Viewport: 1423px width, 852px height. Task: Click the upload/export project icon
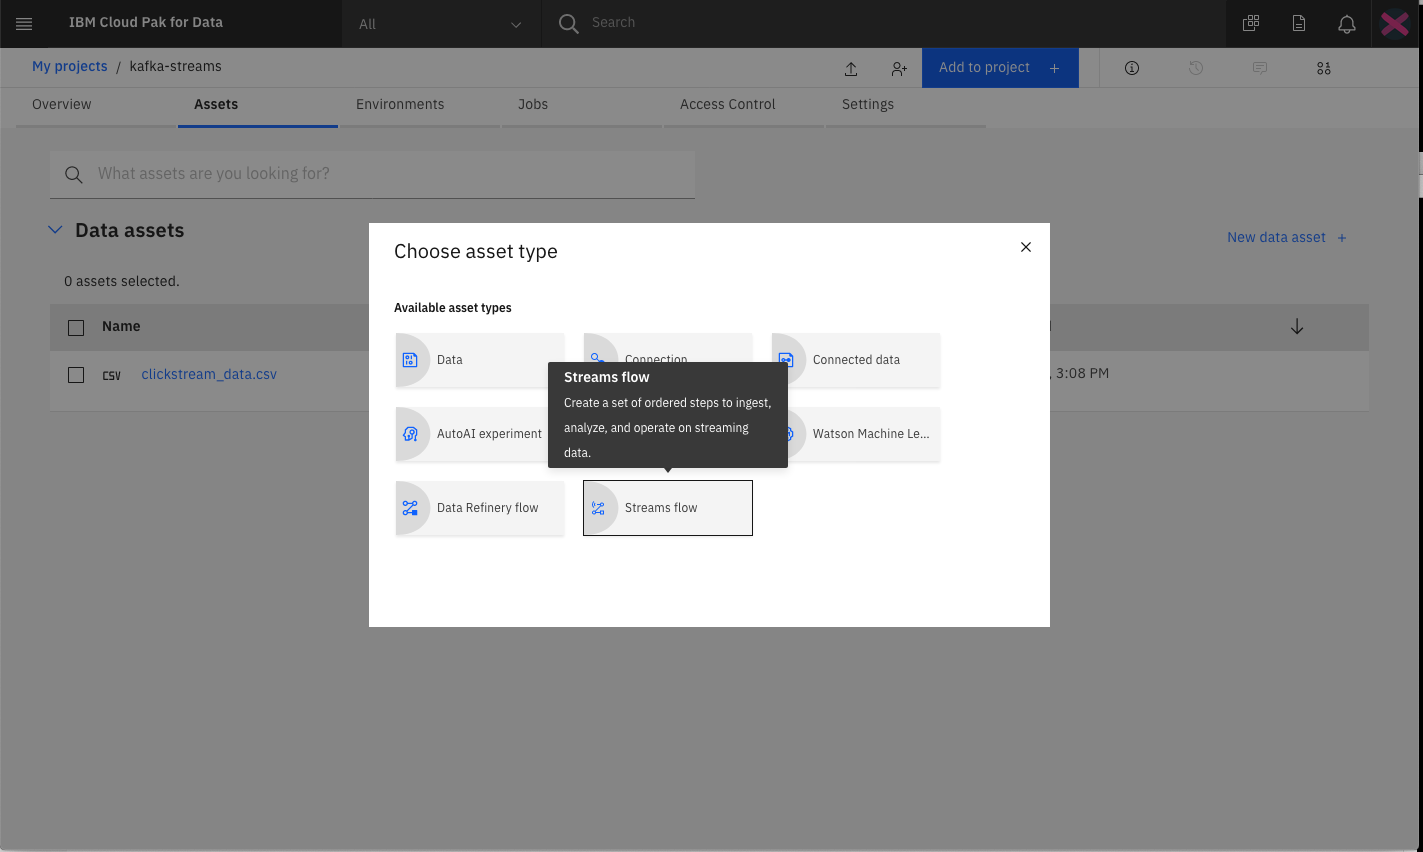(851, 68)
